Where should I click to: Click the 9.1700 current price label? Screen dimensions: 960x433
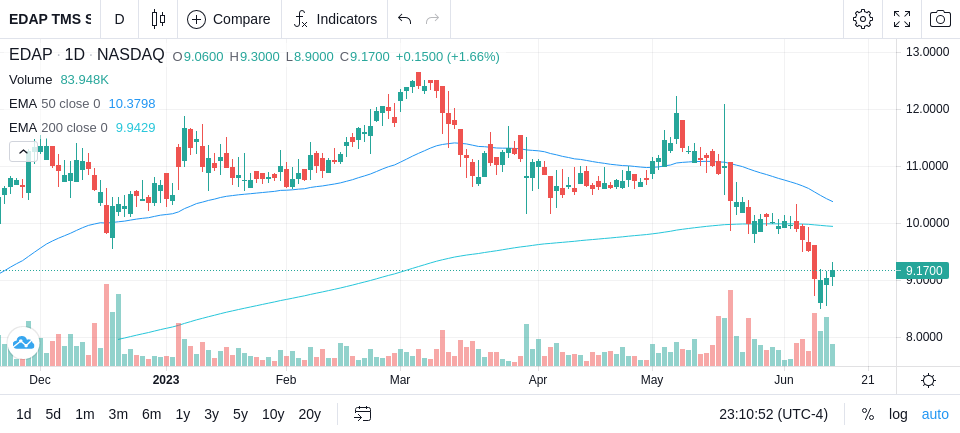923,270
